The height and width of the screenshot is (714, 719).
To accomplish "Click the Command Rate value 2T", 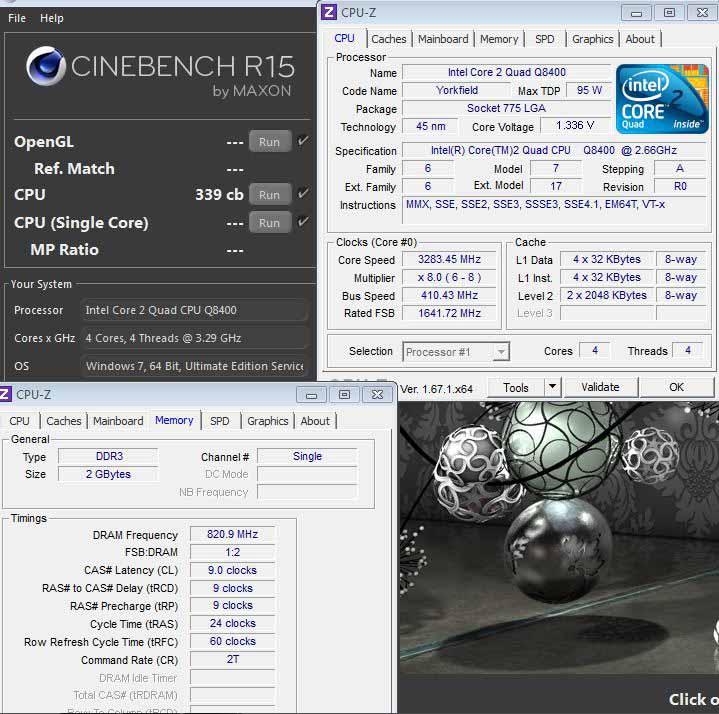I will coord(232,659).
